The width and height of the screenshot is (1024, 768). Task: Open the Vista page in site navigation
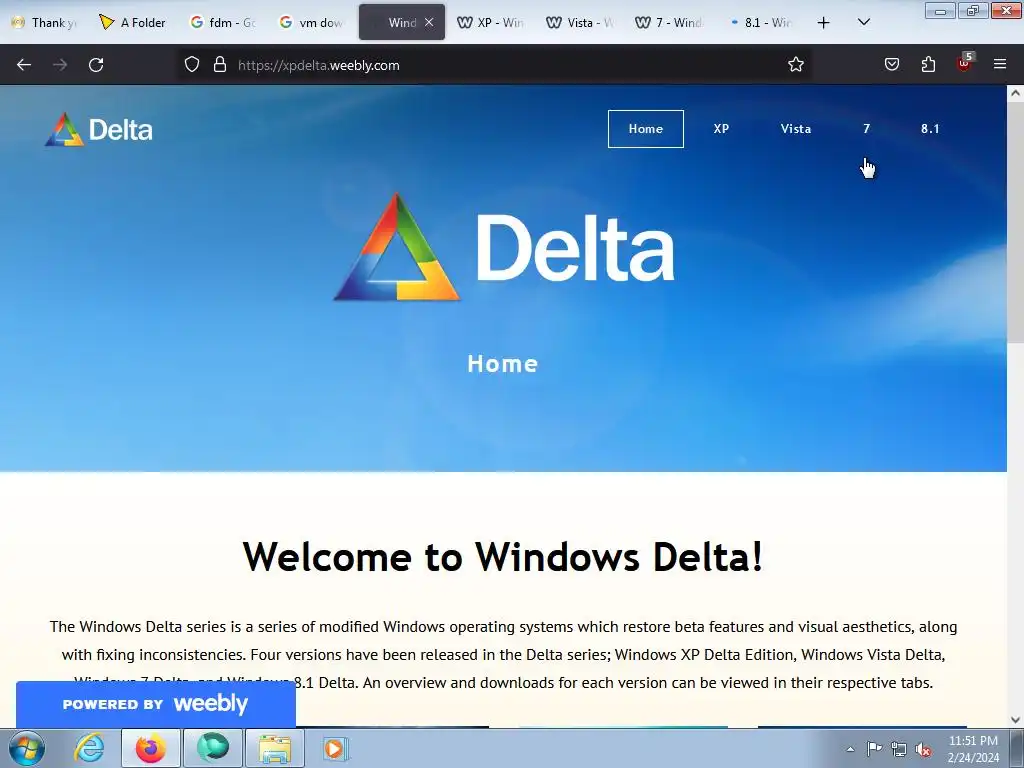pos(795,129)
